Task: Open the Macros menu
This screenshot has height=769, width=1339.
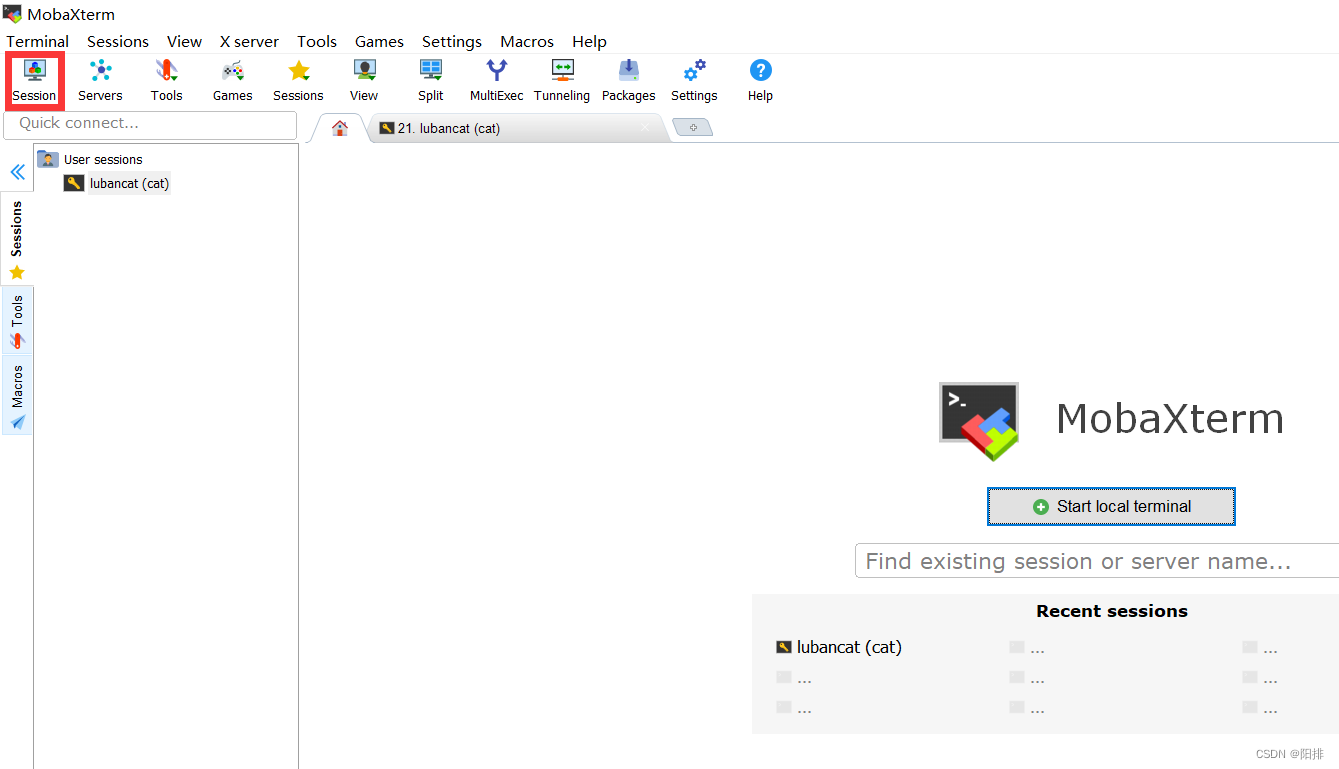Action: [x=527, y=41]
